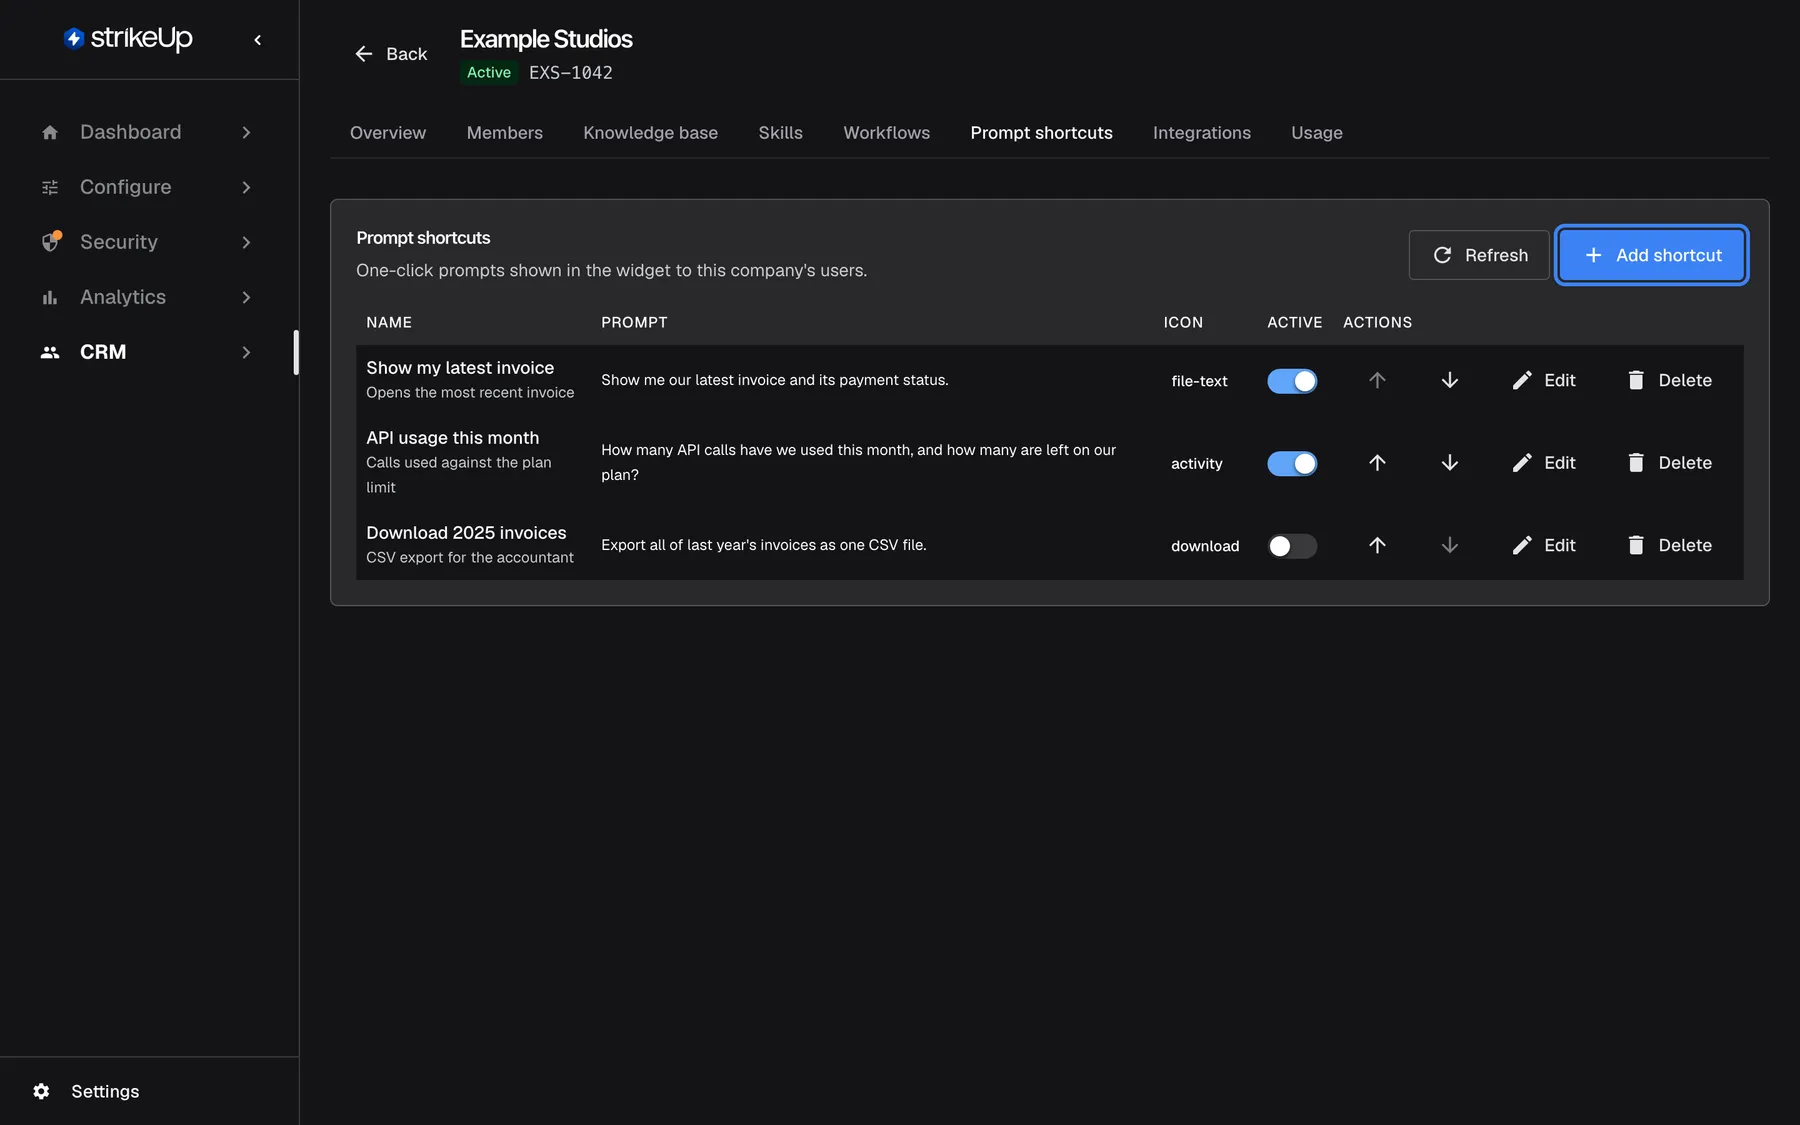Click the 'Active' status badge

point(489,73)
